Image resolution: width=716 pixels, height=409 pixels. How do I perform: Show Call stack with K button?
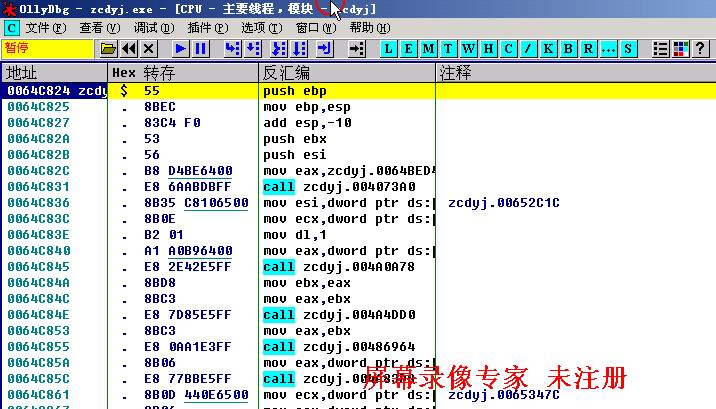pyautogui.click(x=548, y=48)
